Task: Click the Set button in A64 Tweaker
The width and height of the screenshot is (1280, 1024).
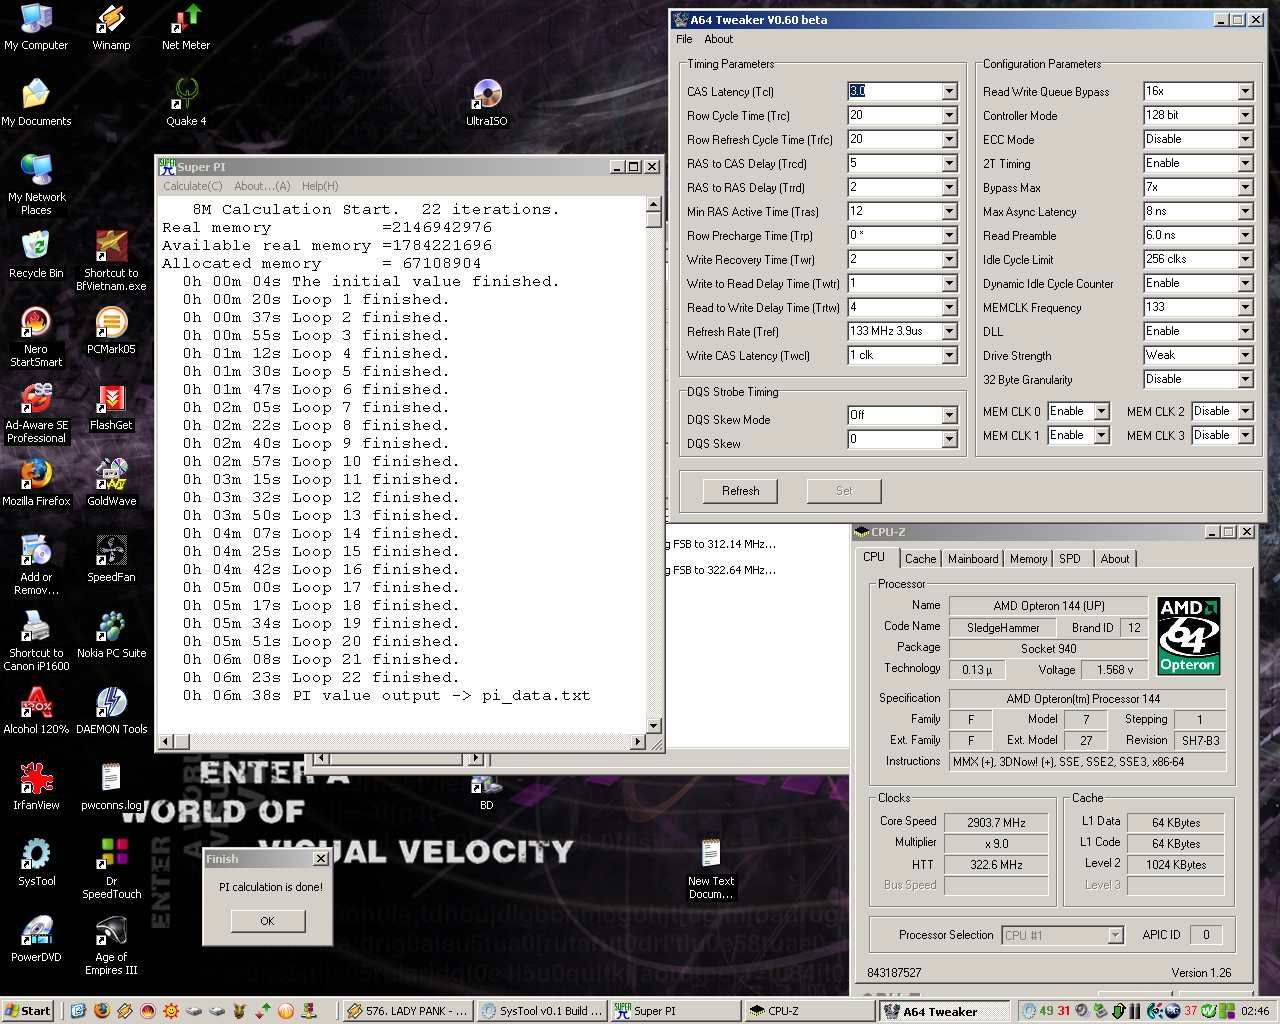Action: [844, 491]
